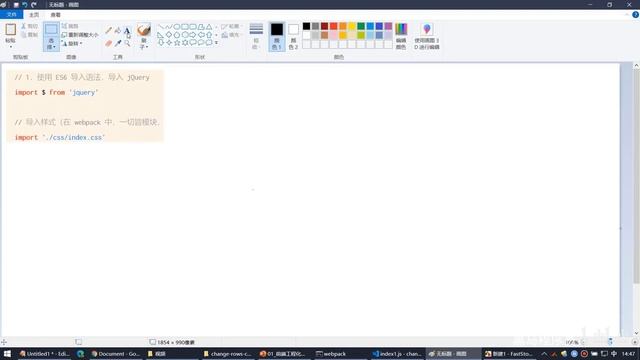The image size is (640, 360).
Task: Open the Windows Start button
Action: click(x=7, y=354)
